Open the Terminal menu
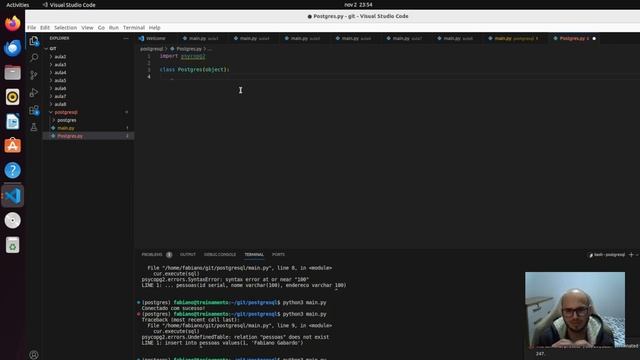The width and height of the screenshot is (640, 360). [134, 28]
